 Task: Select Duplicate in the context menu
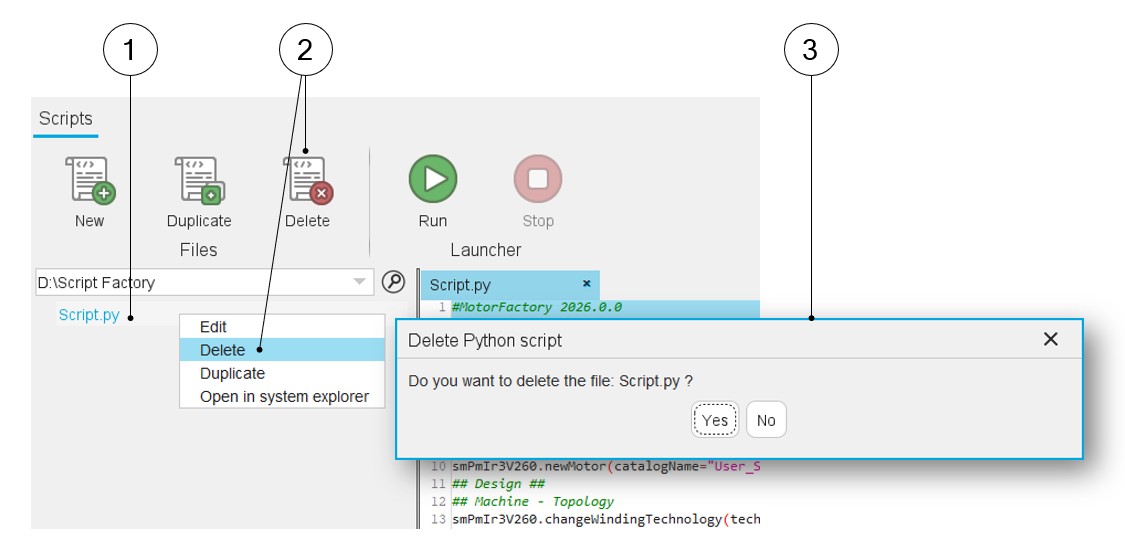pyautogui.click(x=232, y=373)
